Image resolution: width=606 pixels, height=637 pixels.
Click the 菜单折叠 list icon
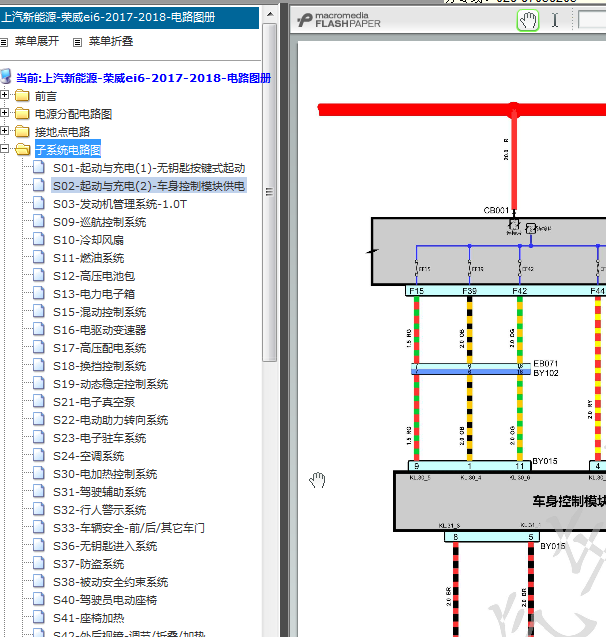[x=77, y=42]
